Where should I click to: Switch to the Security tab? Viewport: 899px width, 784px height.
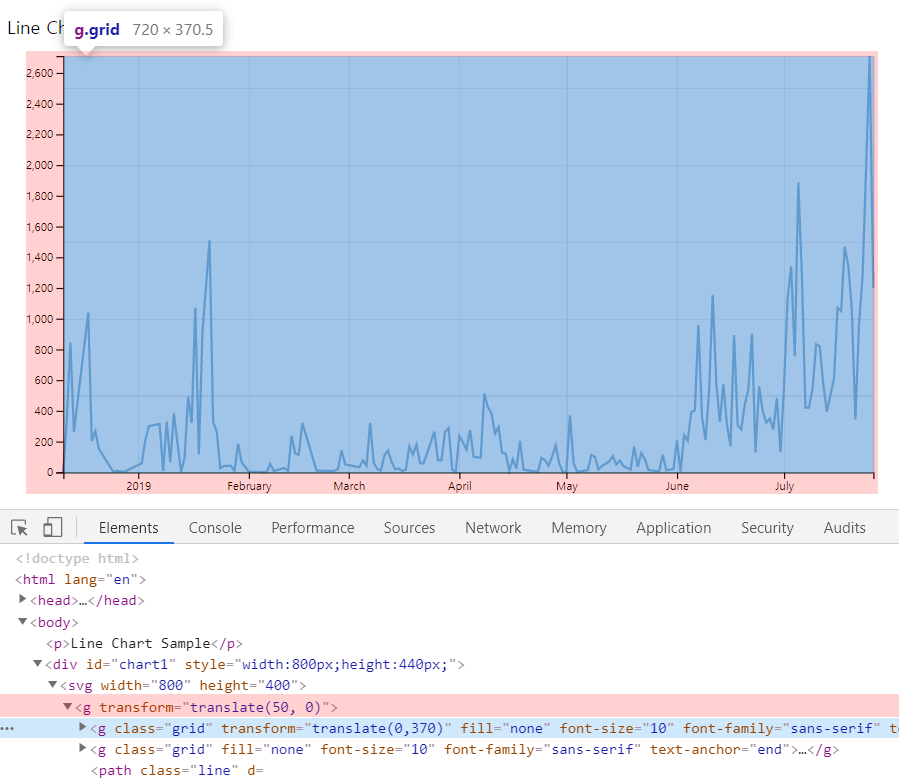pyautogui.click(x=767, y=528)
